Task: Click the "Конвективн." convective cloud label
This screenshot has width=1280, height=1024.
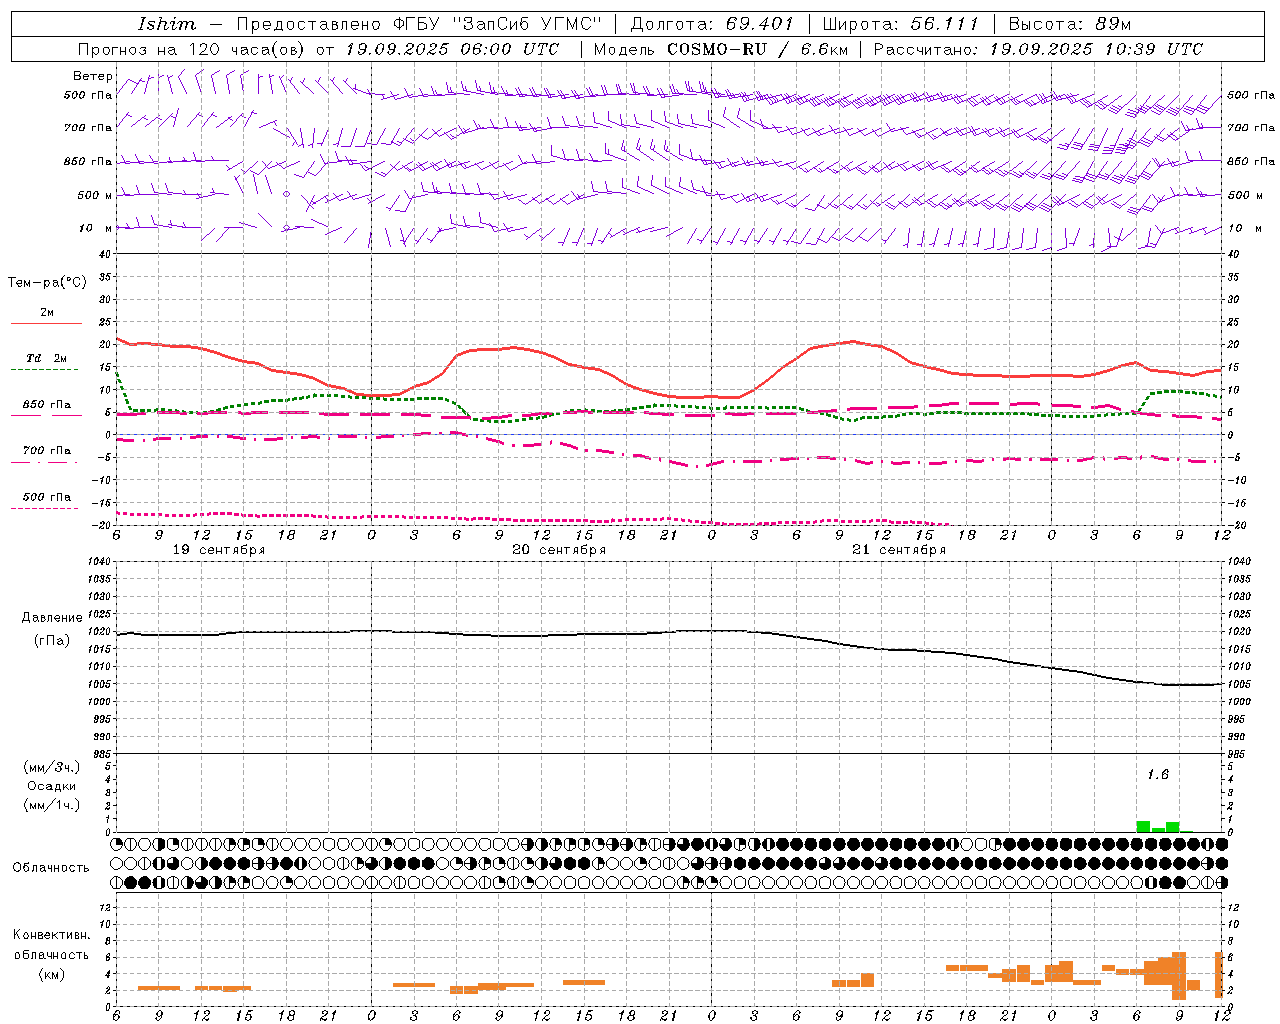Action: 52,935
